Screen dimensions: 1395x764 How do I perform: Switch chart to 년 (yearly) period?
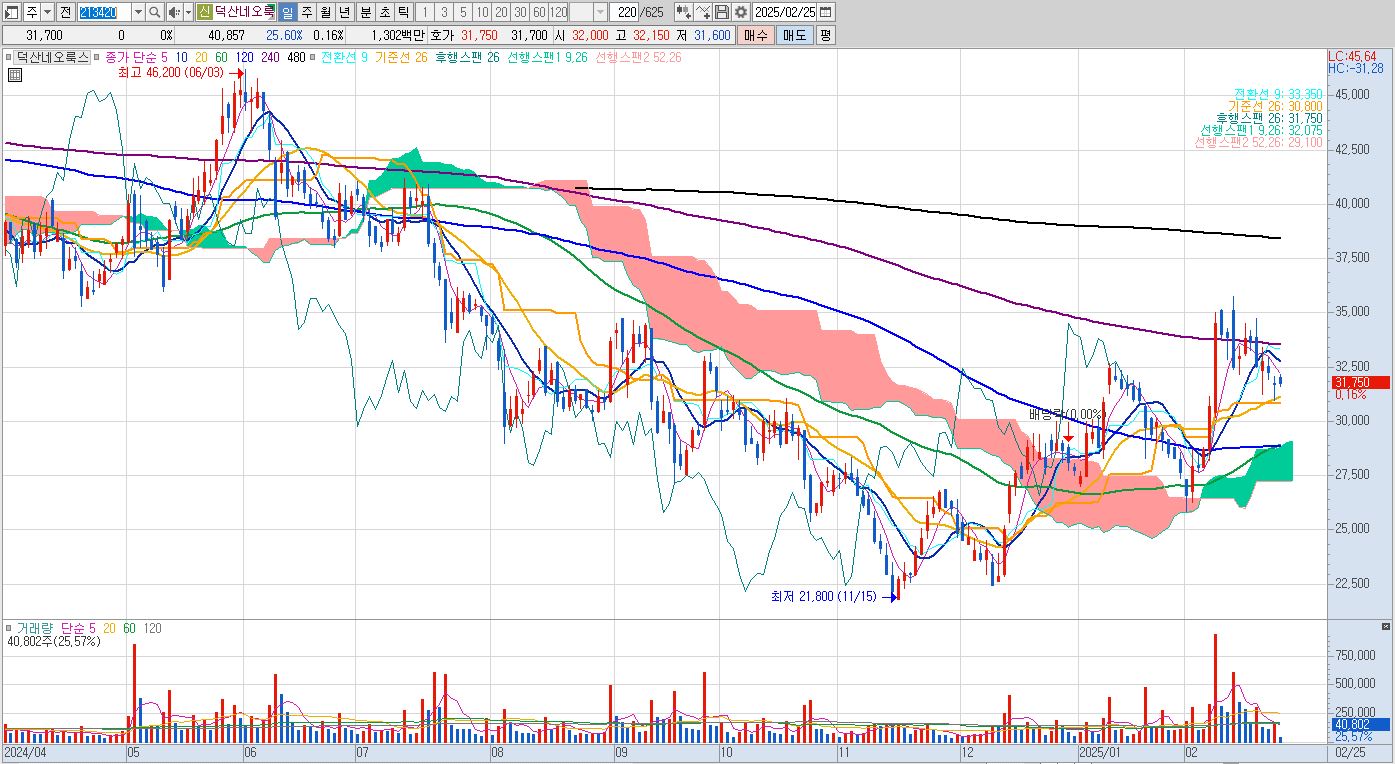(345, 12)
